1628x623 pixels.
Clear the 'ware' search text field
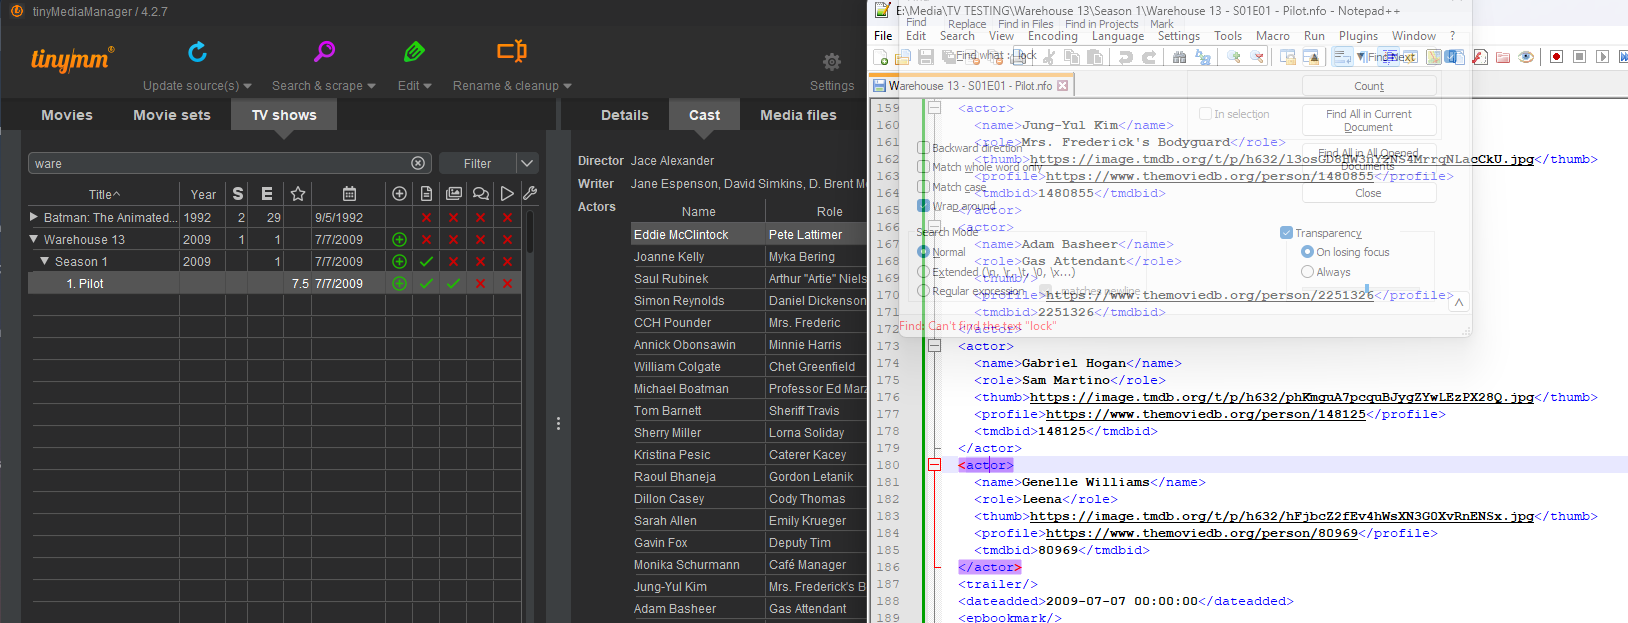(418, 163)
